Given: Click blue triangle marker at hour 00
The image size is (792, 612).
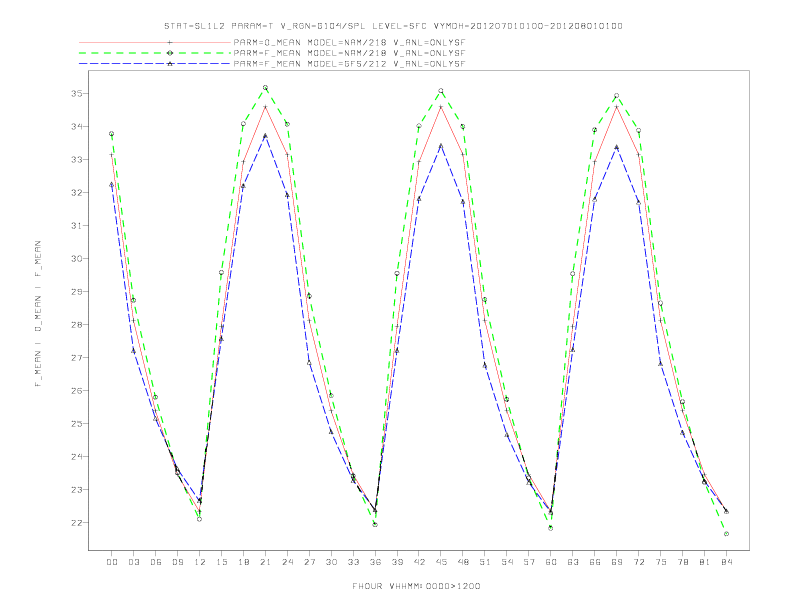Looking at the screenshot, I should pos(112,185).
